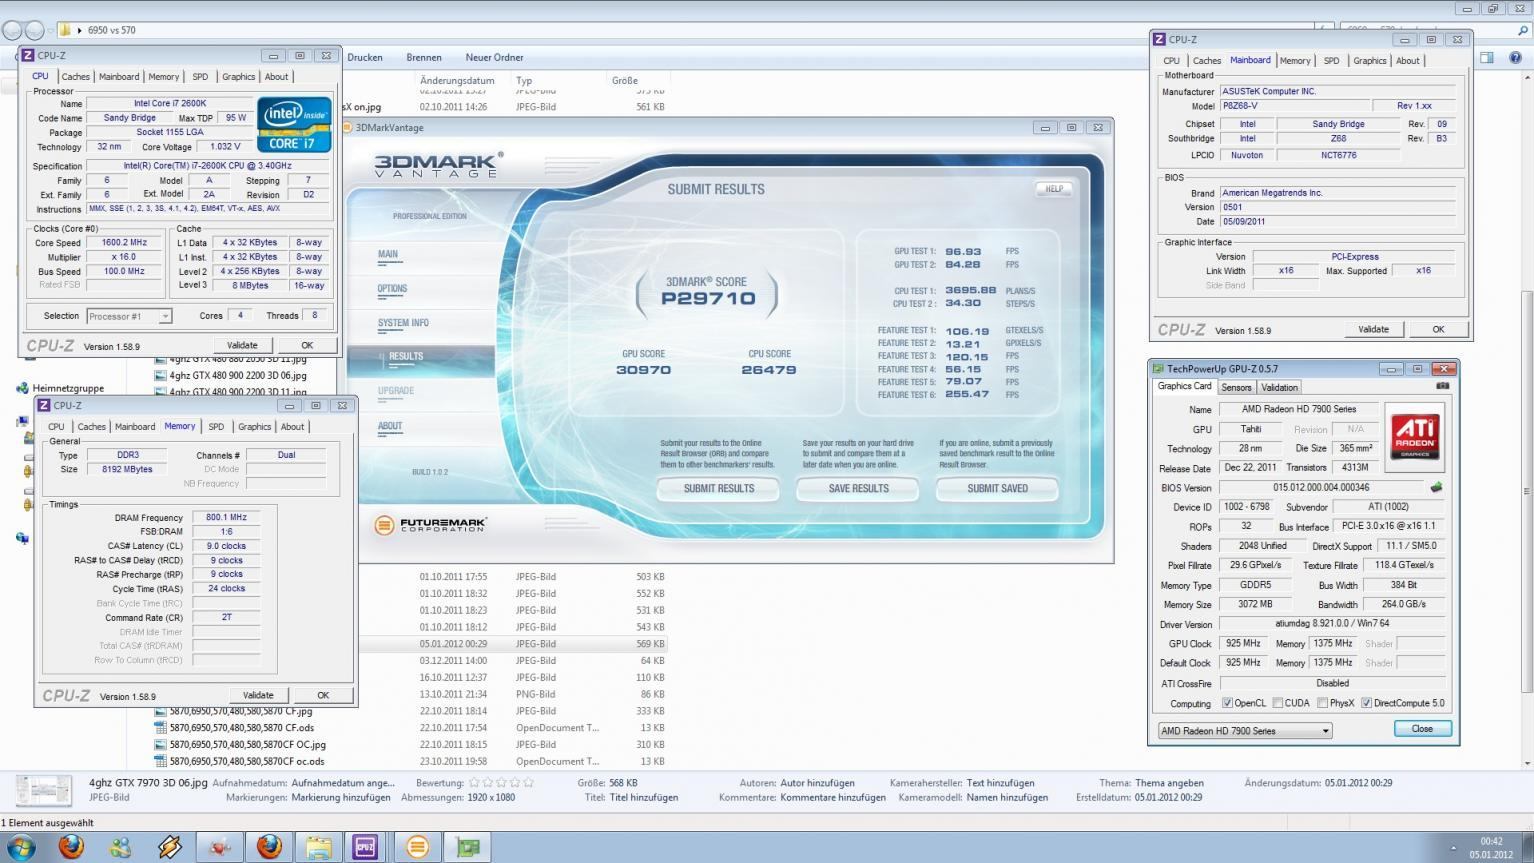Image resolution: width=1534 pixels, height=863 pixels.
Task: Click Explorer forward navigation arrow
Action: [34, 31]
